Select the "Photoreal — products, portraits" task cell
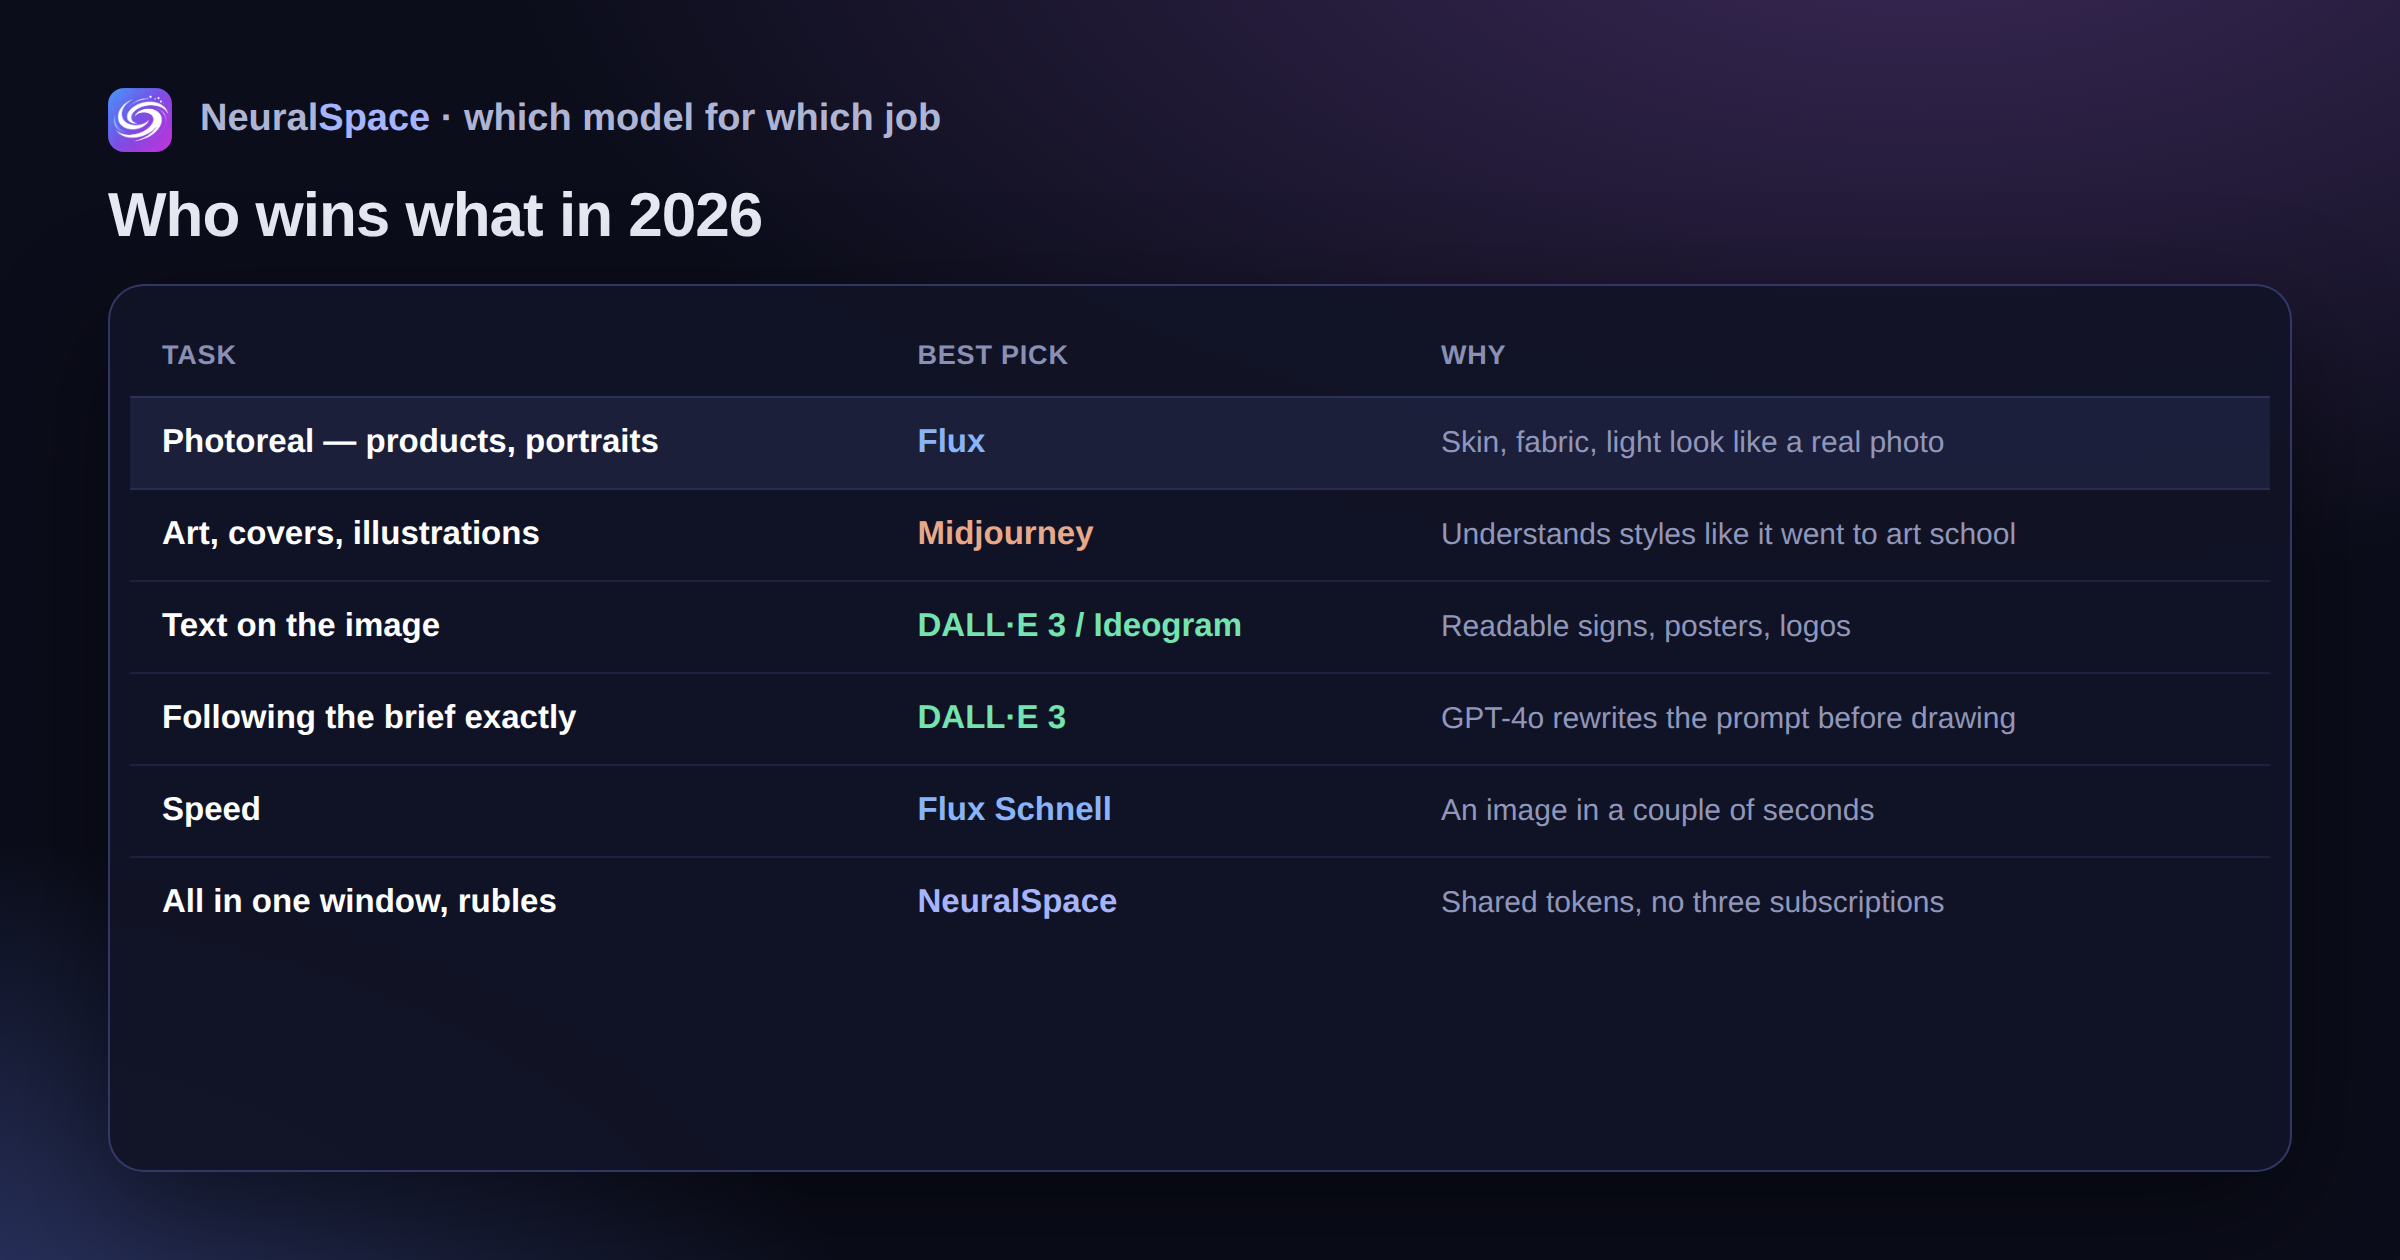This screenshot has width=2400, height=1260. tap(410, 441)
